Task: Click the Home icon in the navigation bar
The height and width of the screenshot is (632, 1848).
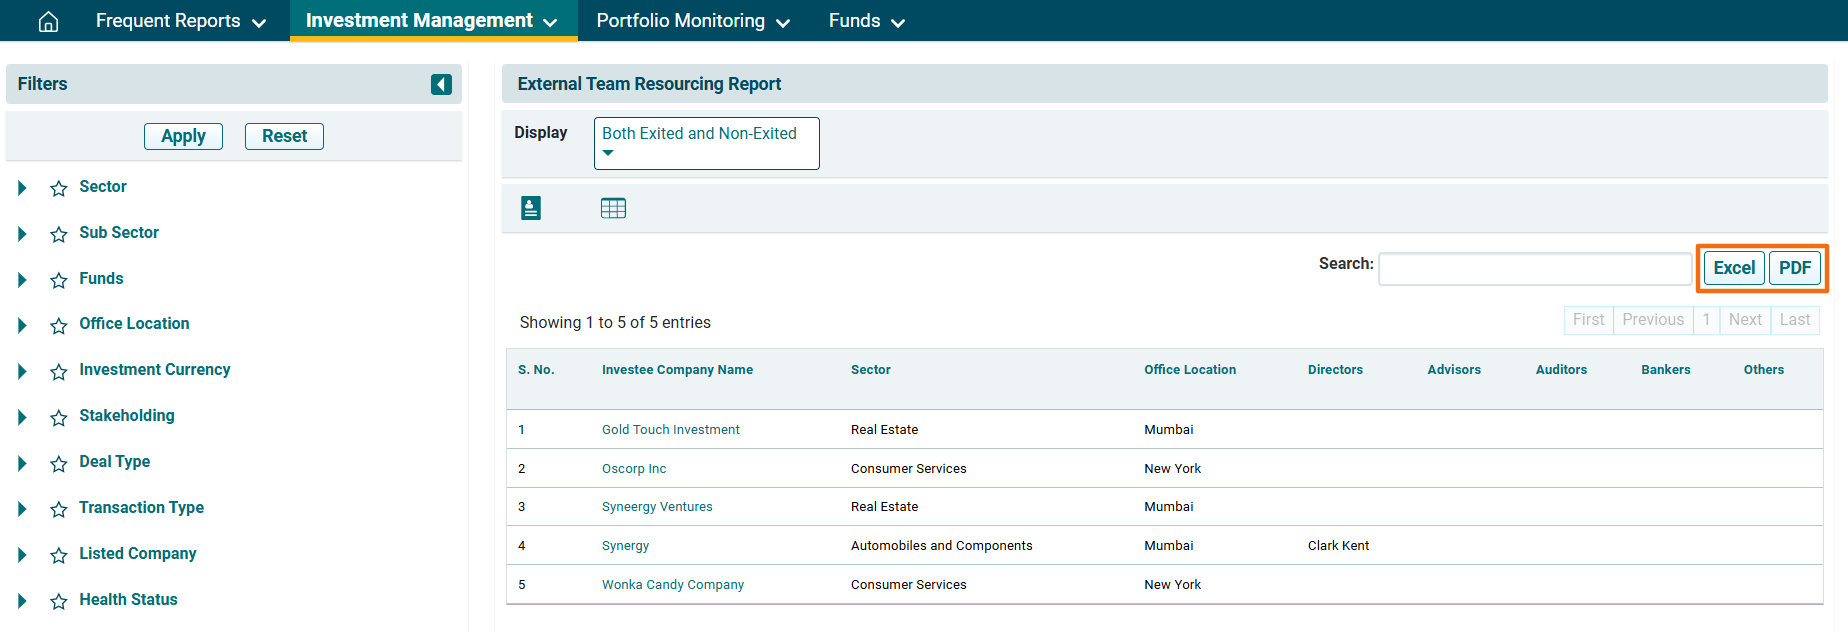Action: click(48, 21)
